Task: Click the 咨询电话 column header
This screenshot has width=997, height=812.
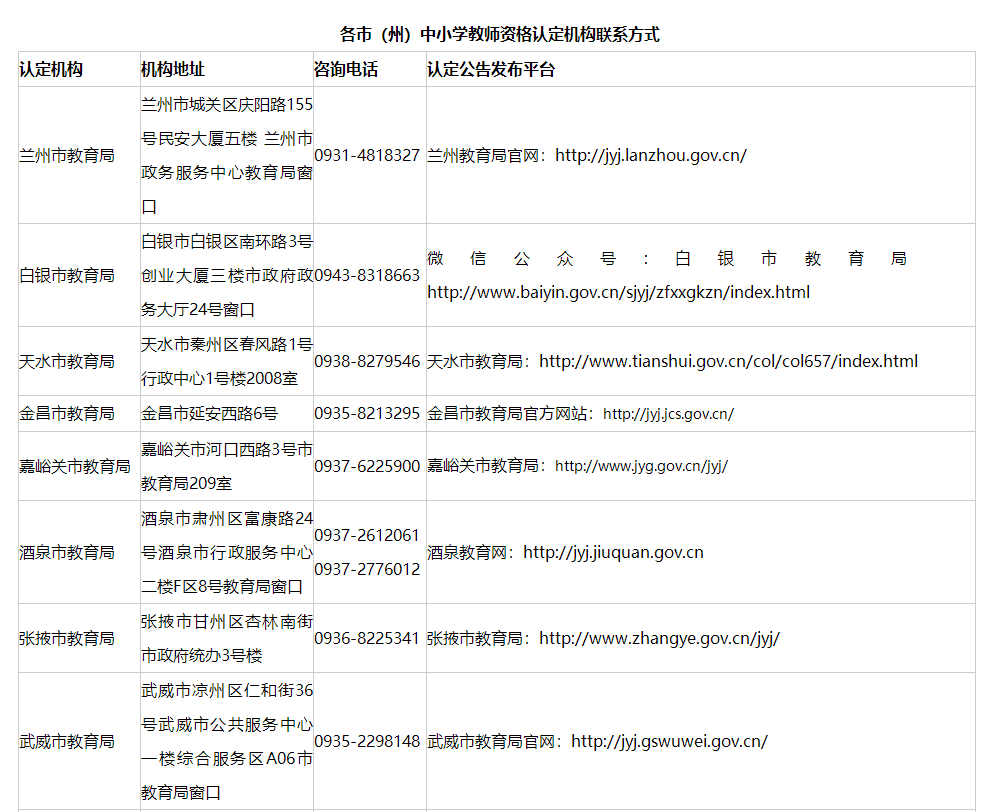Action: click(346, 69)
